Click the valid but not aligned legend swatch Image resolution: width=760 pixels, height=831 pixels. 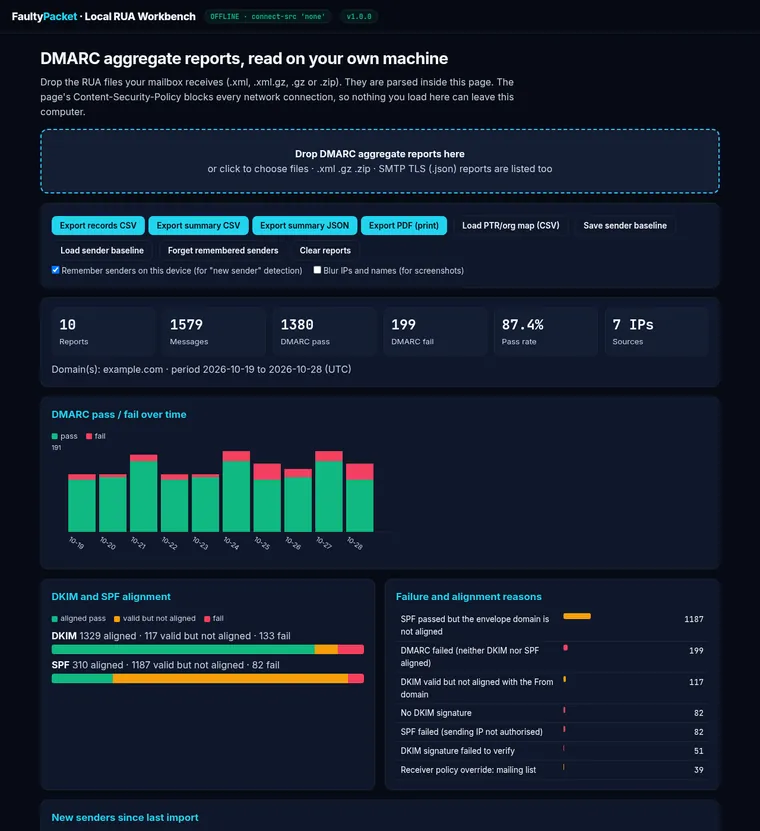(117, 618)
